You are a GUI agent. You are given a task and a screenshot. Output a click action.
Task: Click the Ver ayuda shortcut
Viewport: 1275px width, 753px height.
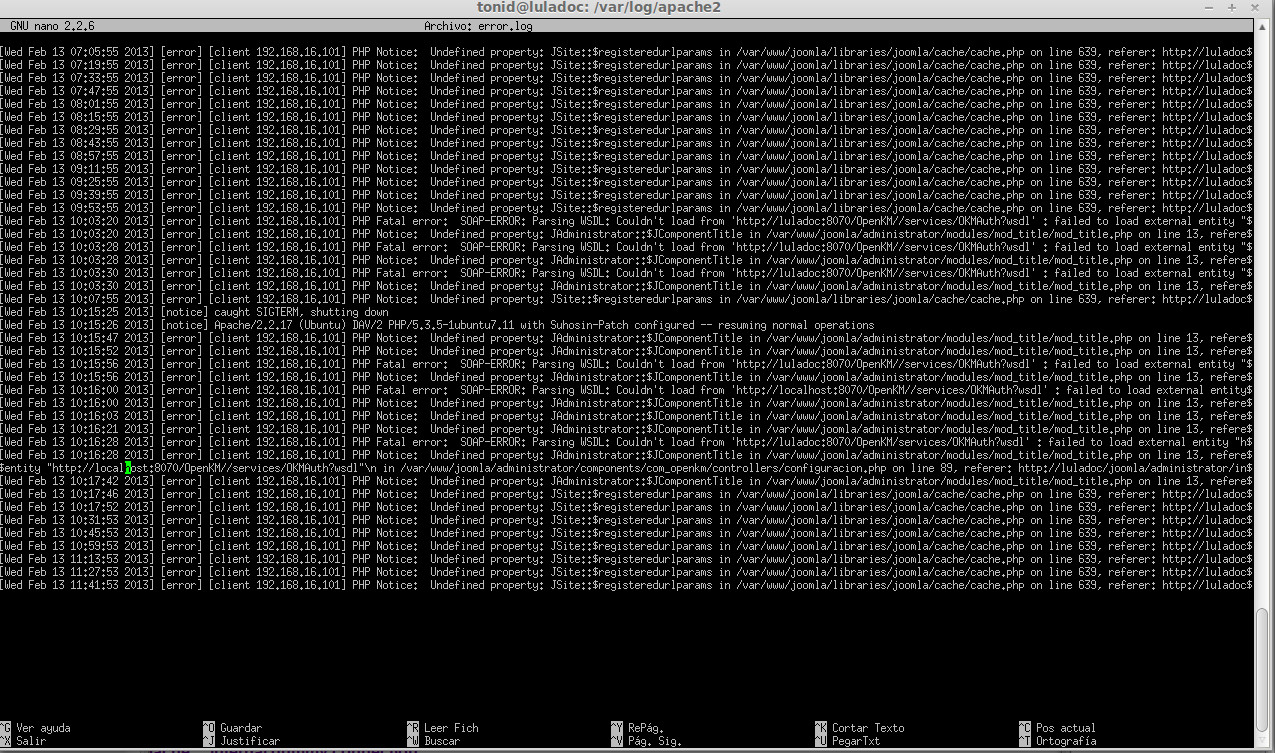pyautogui.click(x=42, y=728)
